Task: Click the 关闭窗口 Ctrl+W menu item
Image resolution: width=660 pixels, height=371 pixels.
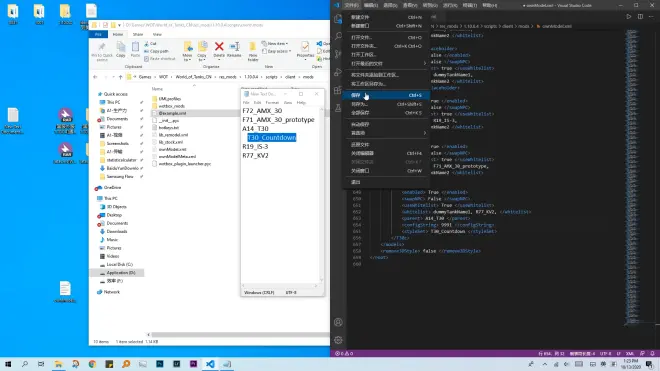Action: (x=386, y=171)
